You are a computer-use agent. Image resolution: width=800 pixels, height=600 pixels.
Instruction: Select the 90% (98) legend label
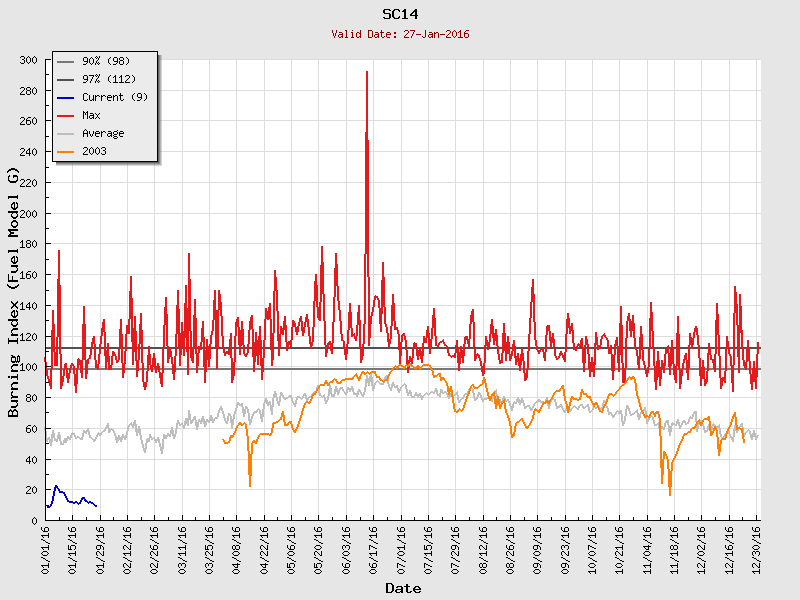(x=106, y=61)
